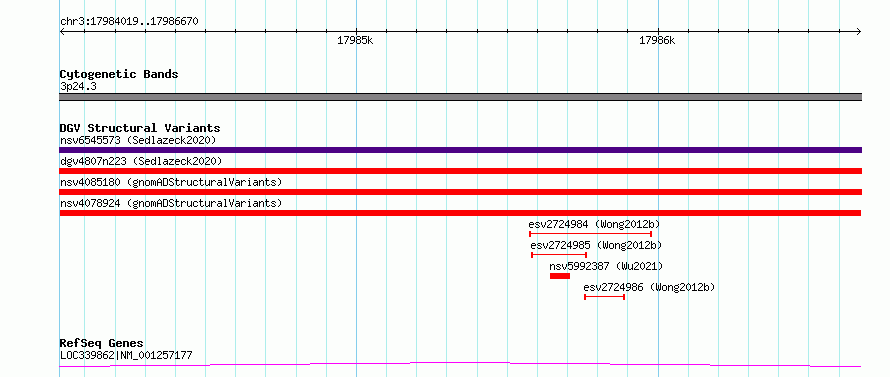The image size is (890, 377).
Task: Open the esv2724986 (Wong2012b) label
Action: pyautogui.click(x=649, y=287)
